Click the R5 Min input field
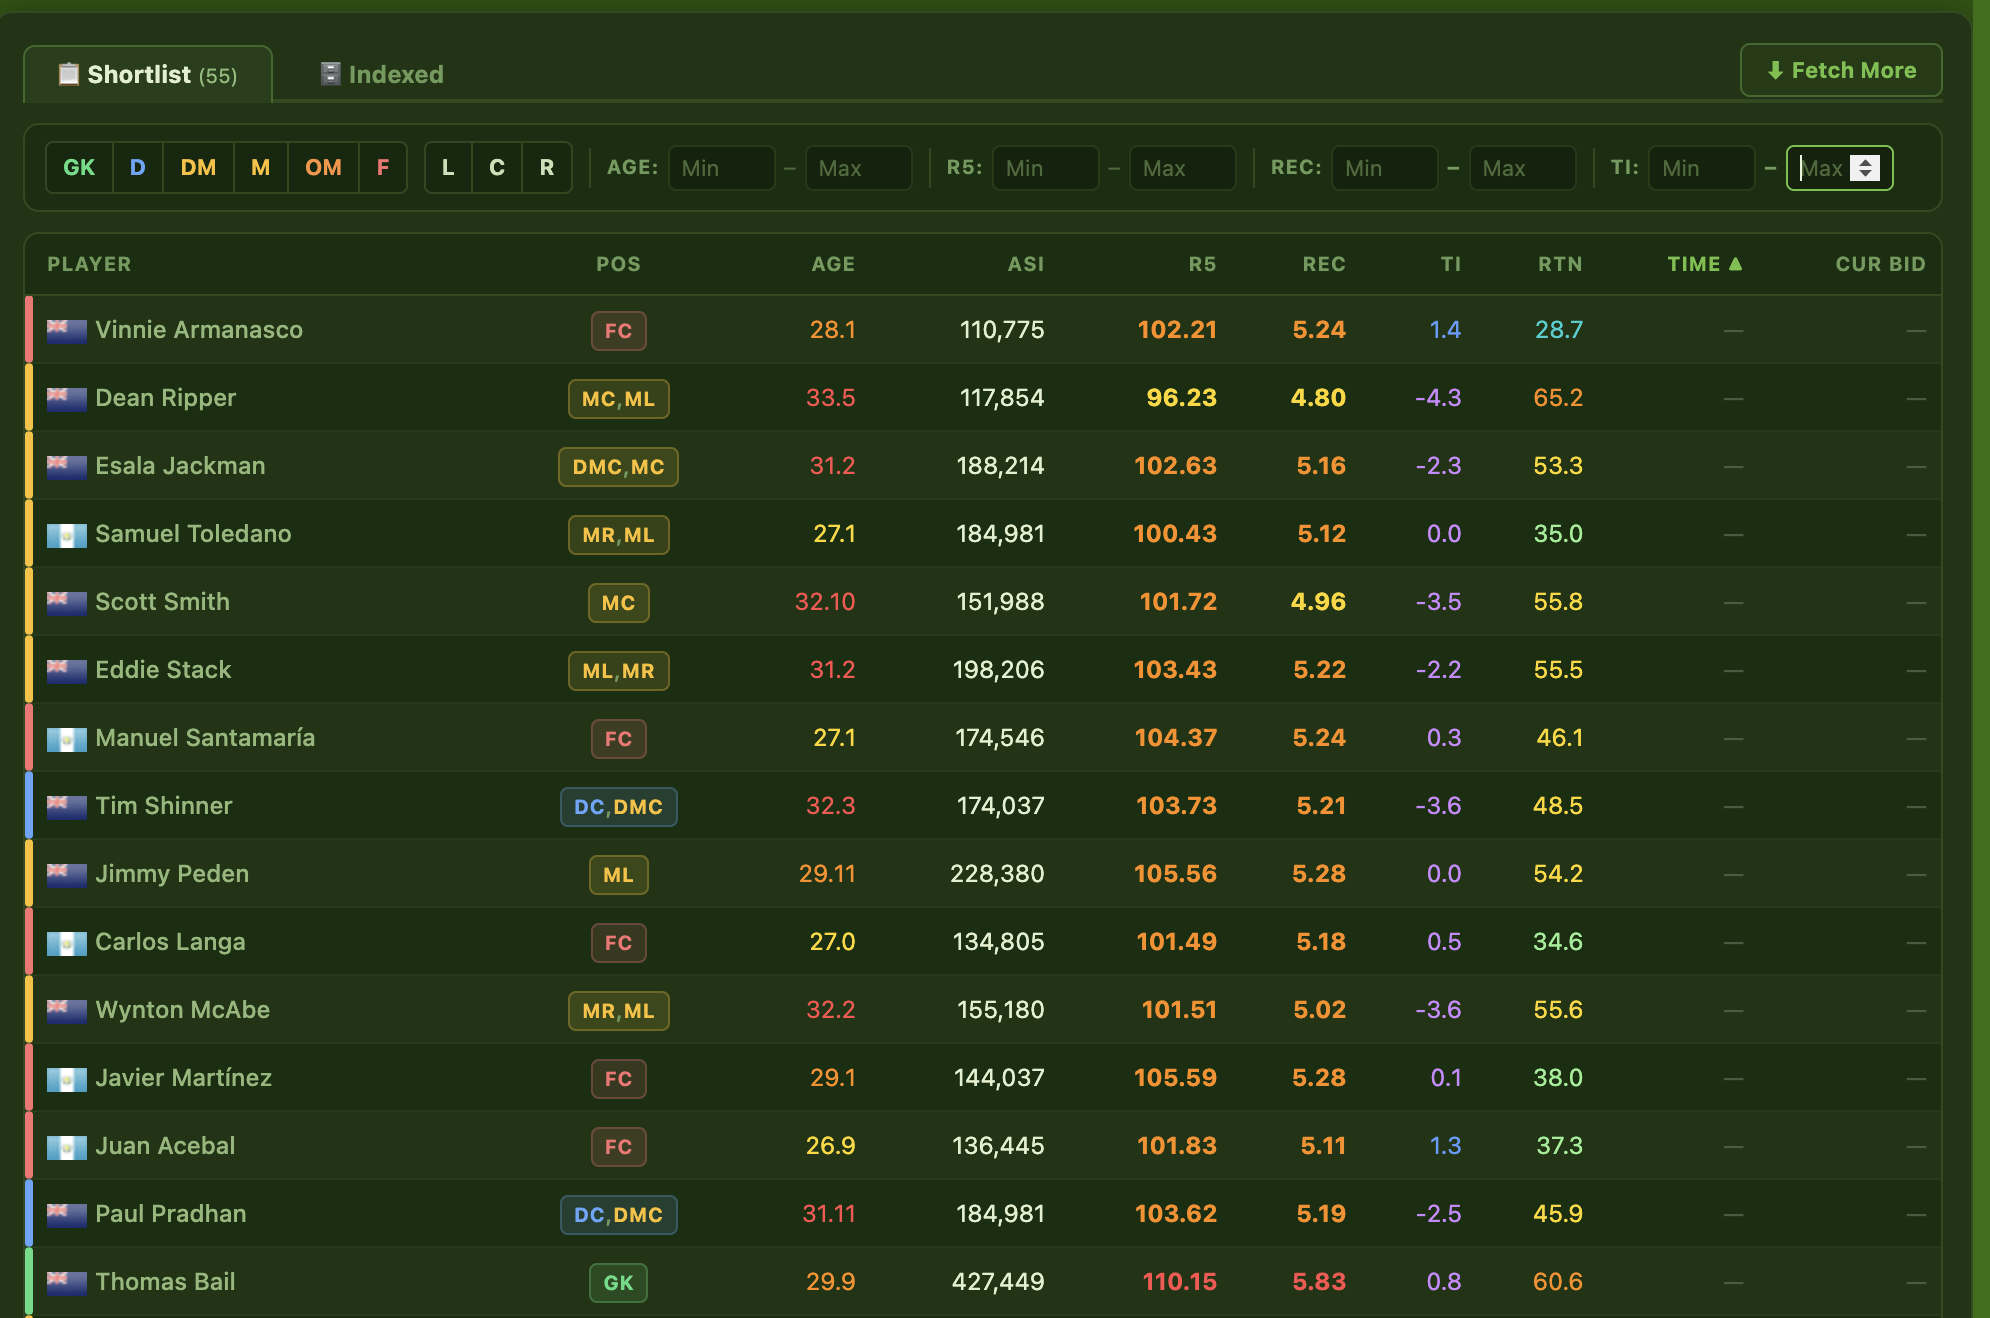 tap(1045, 168)
